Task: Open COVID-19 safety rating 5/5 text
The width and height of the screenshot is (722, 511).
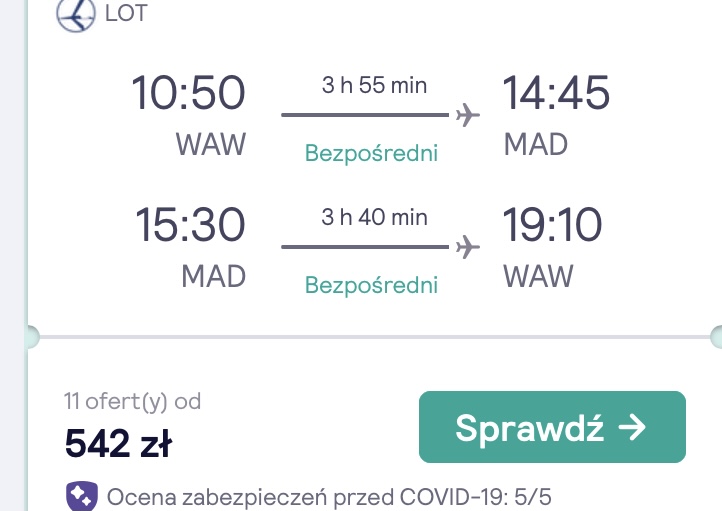Action: tap(329, 497)
